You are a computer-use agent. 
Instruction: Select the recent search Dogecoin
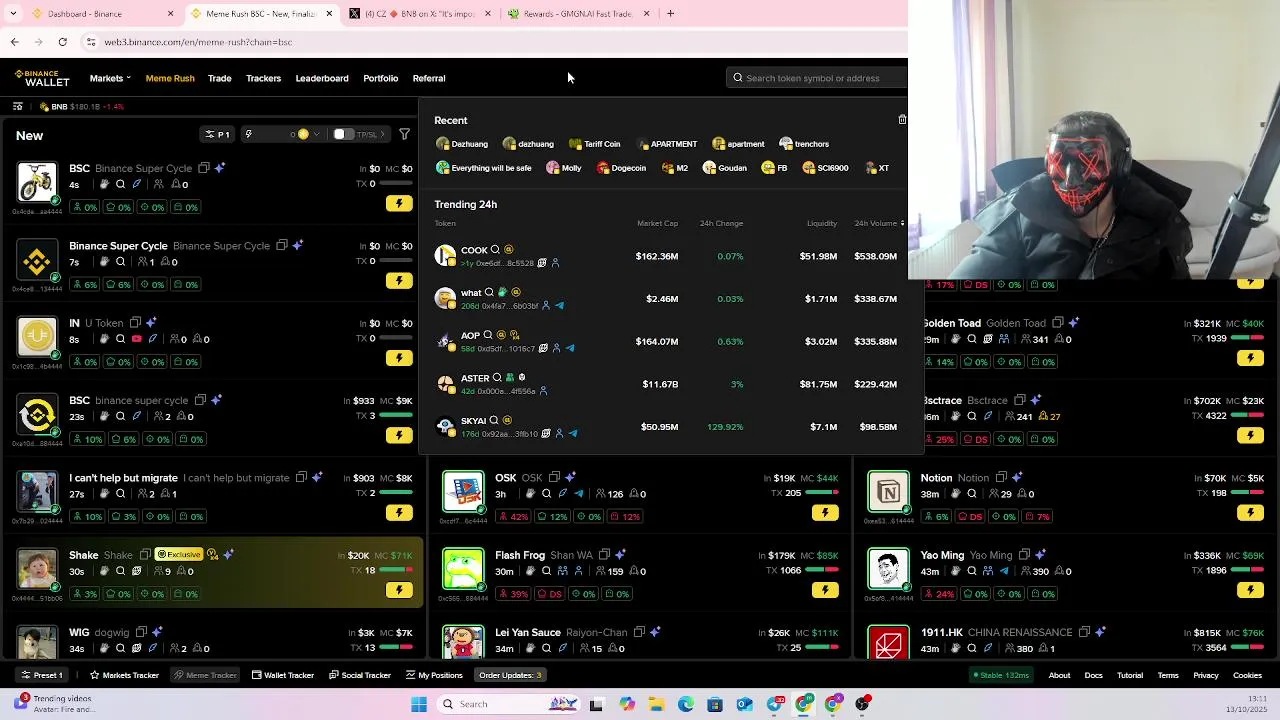pos(621,168)
